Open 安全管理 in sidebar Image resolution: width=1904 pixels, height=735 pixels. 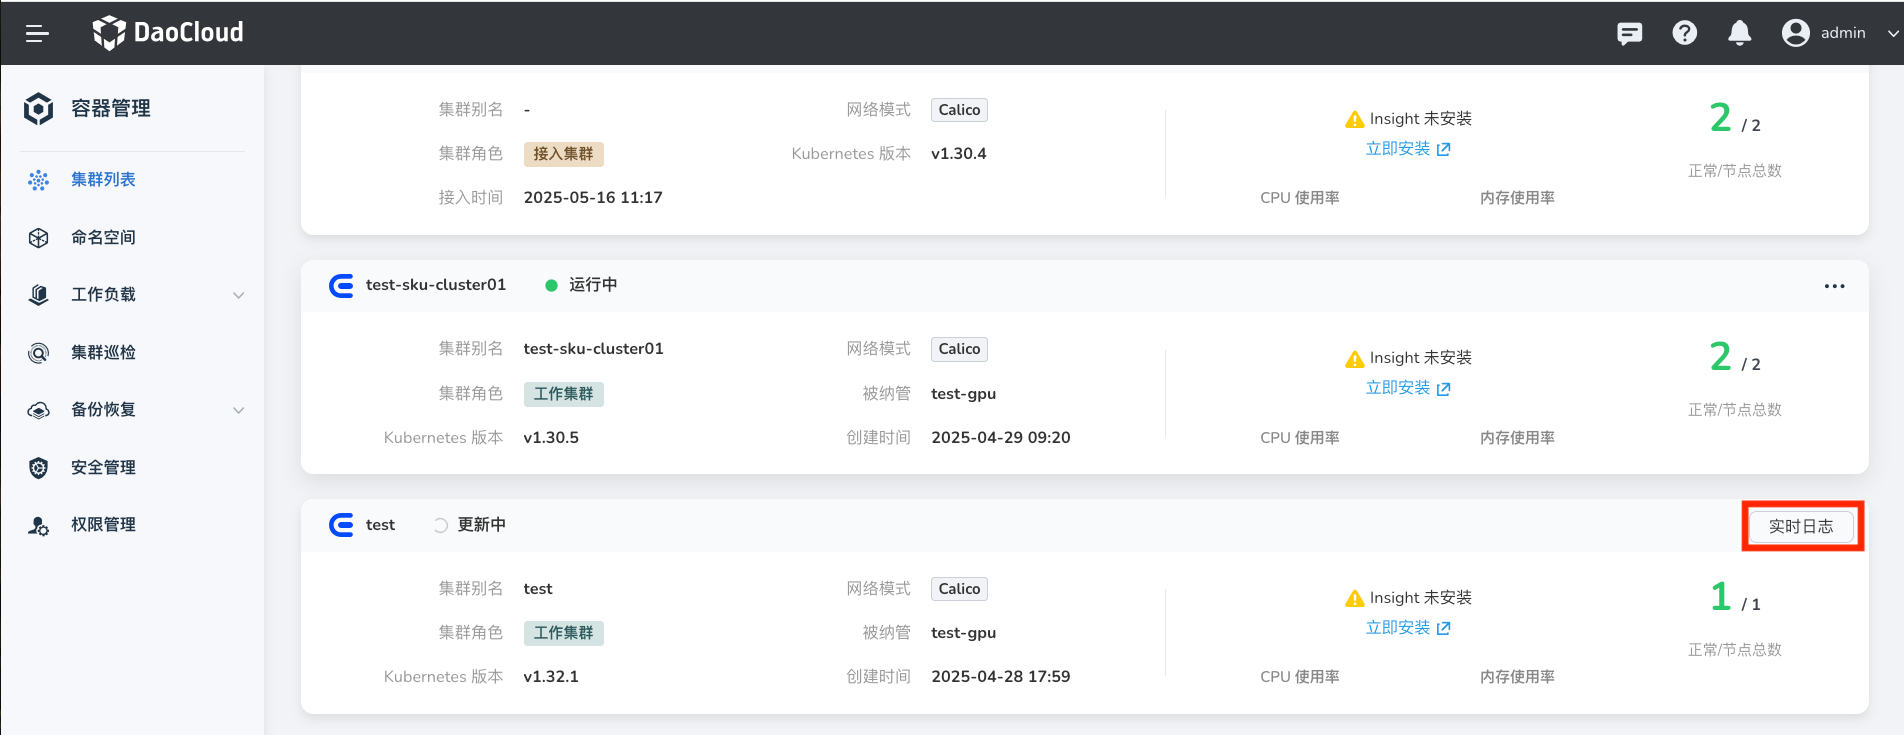coord(103,467)
